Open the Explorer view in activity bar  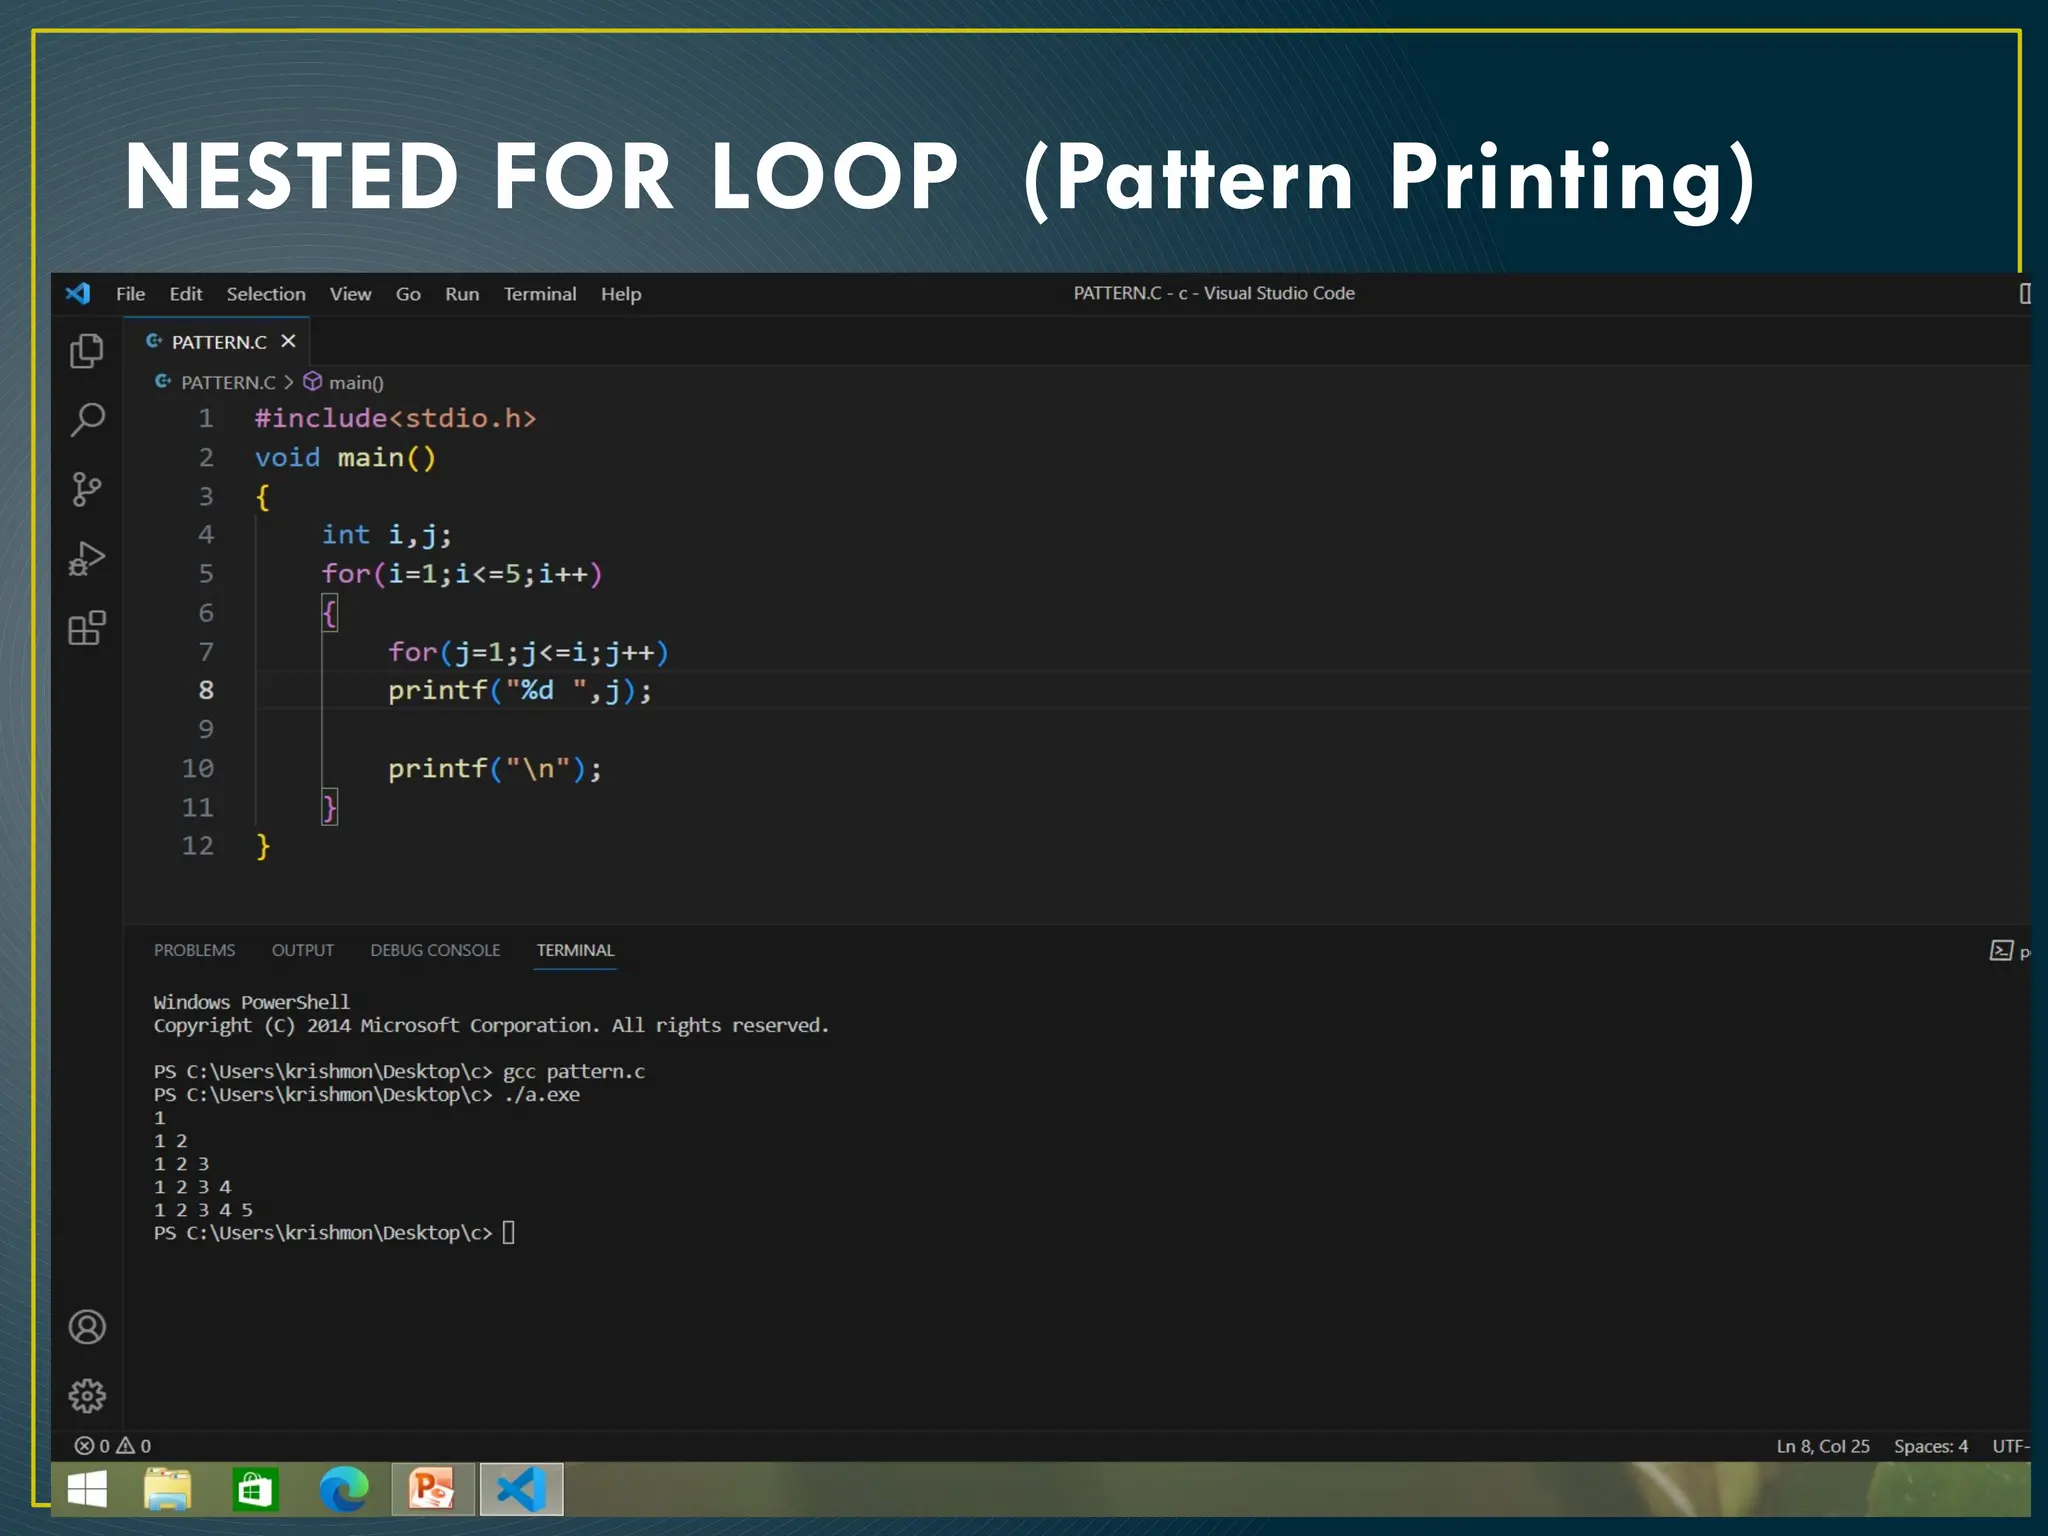[87, 351]
